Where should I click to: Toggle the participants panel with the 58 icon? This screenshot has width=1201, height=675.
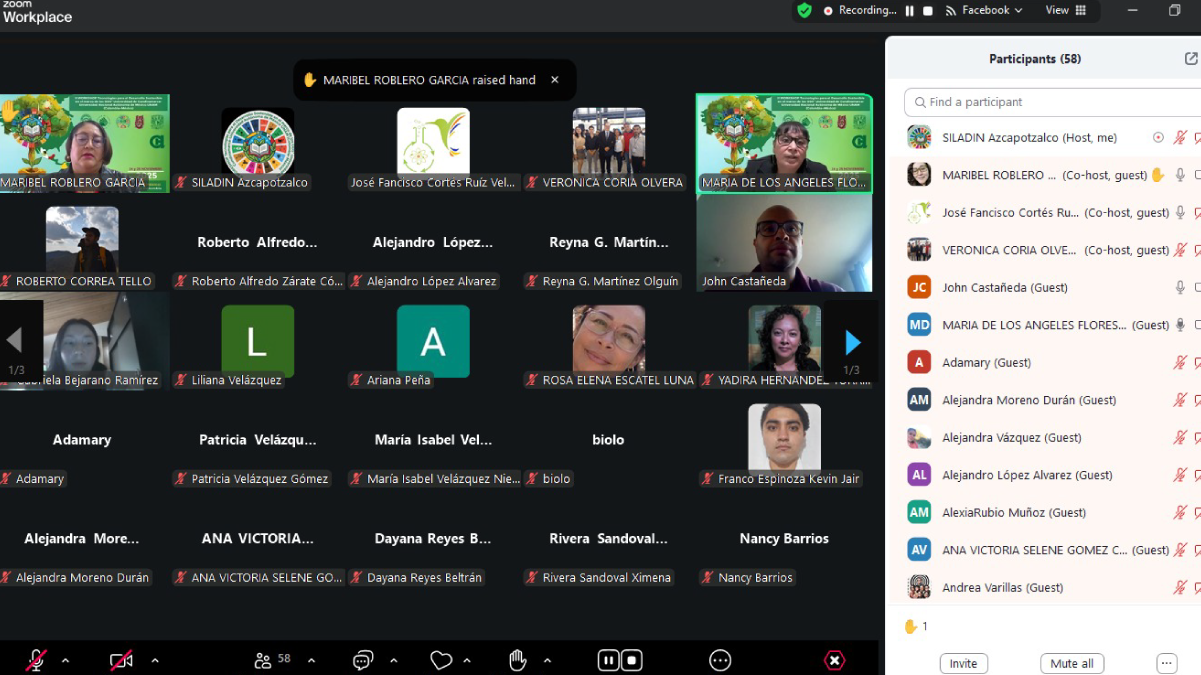(272, 660)
